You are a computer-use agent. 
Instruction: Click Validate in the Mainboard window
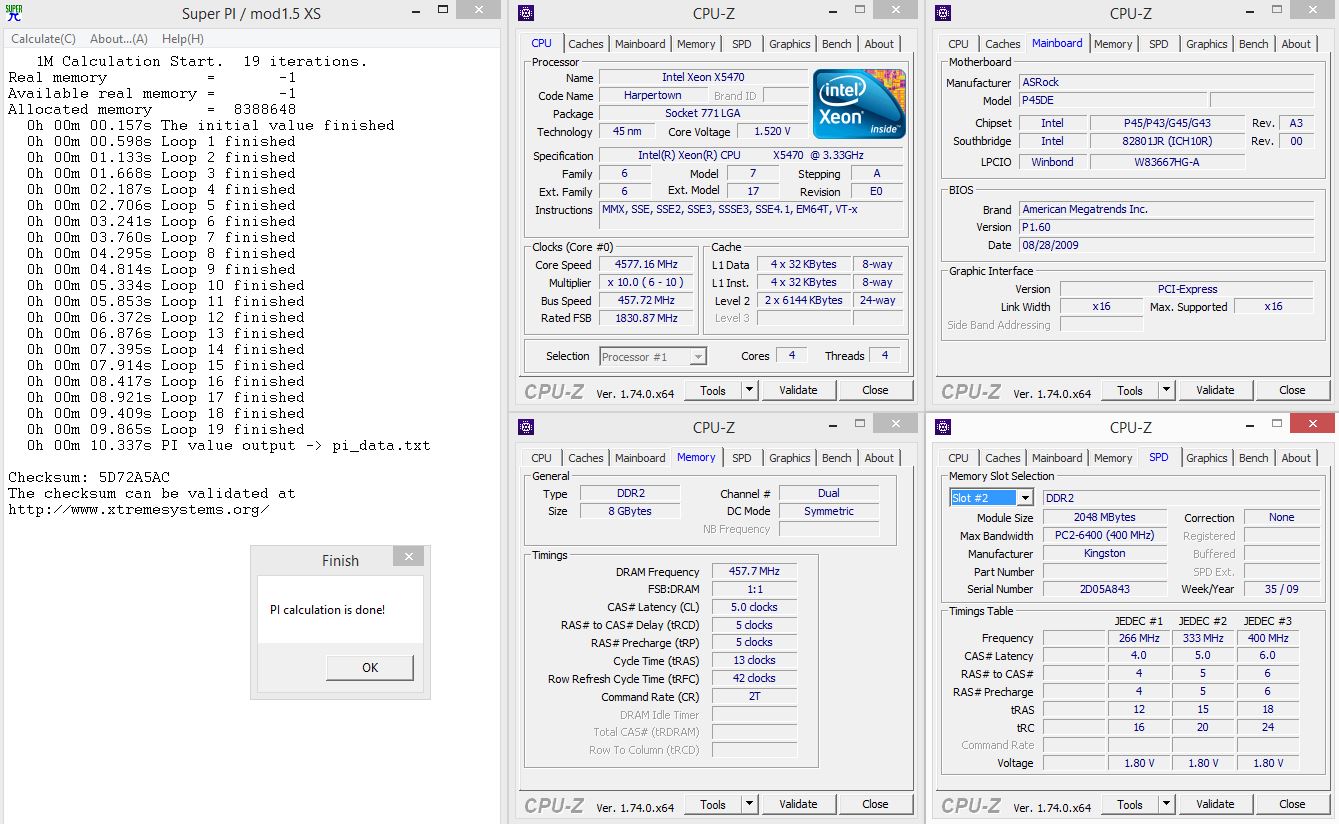[x=1215, y=390]
